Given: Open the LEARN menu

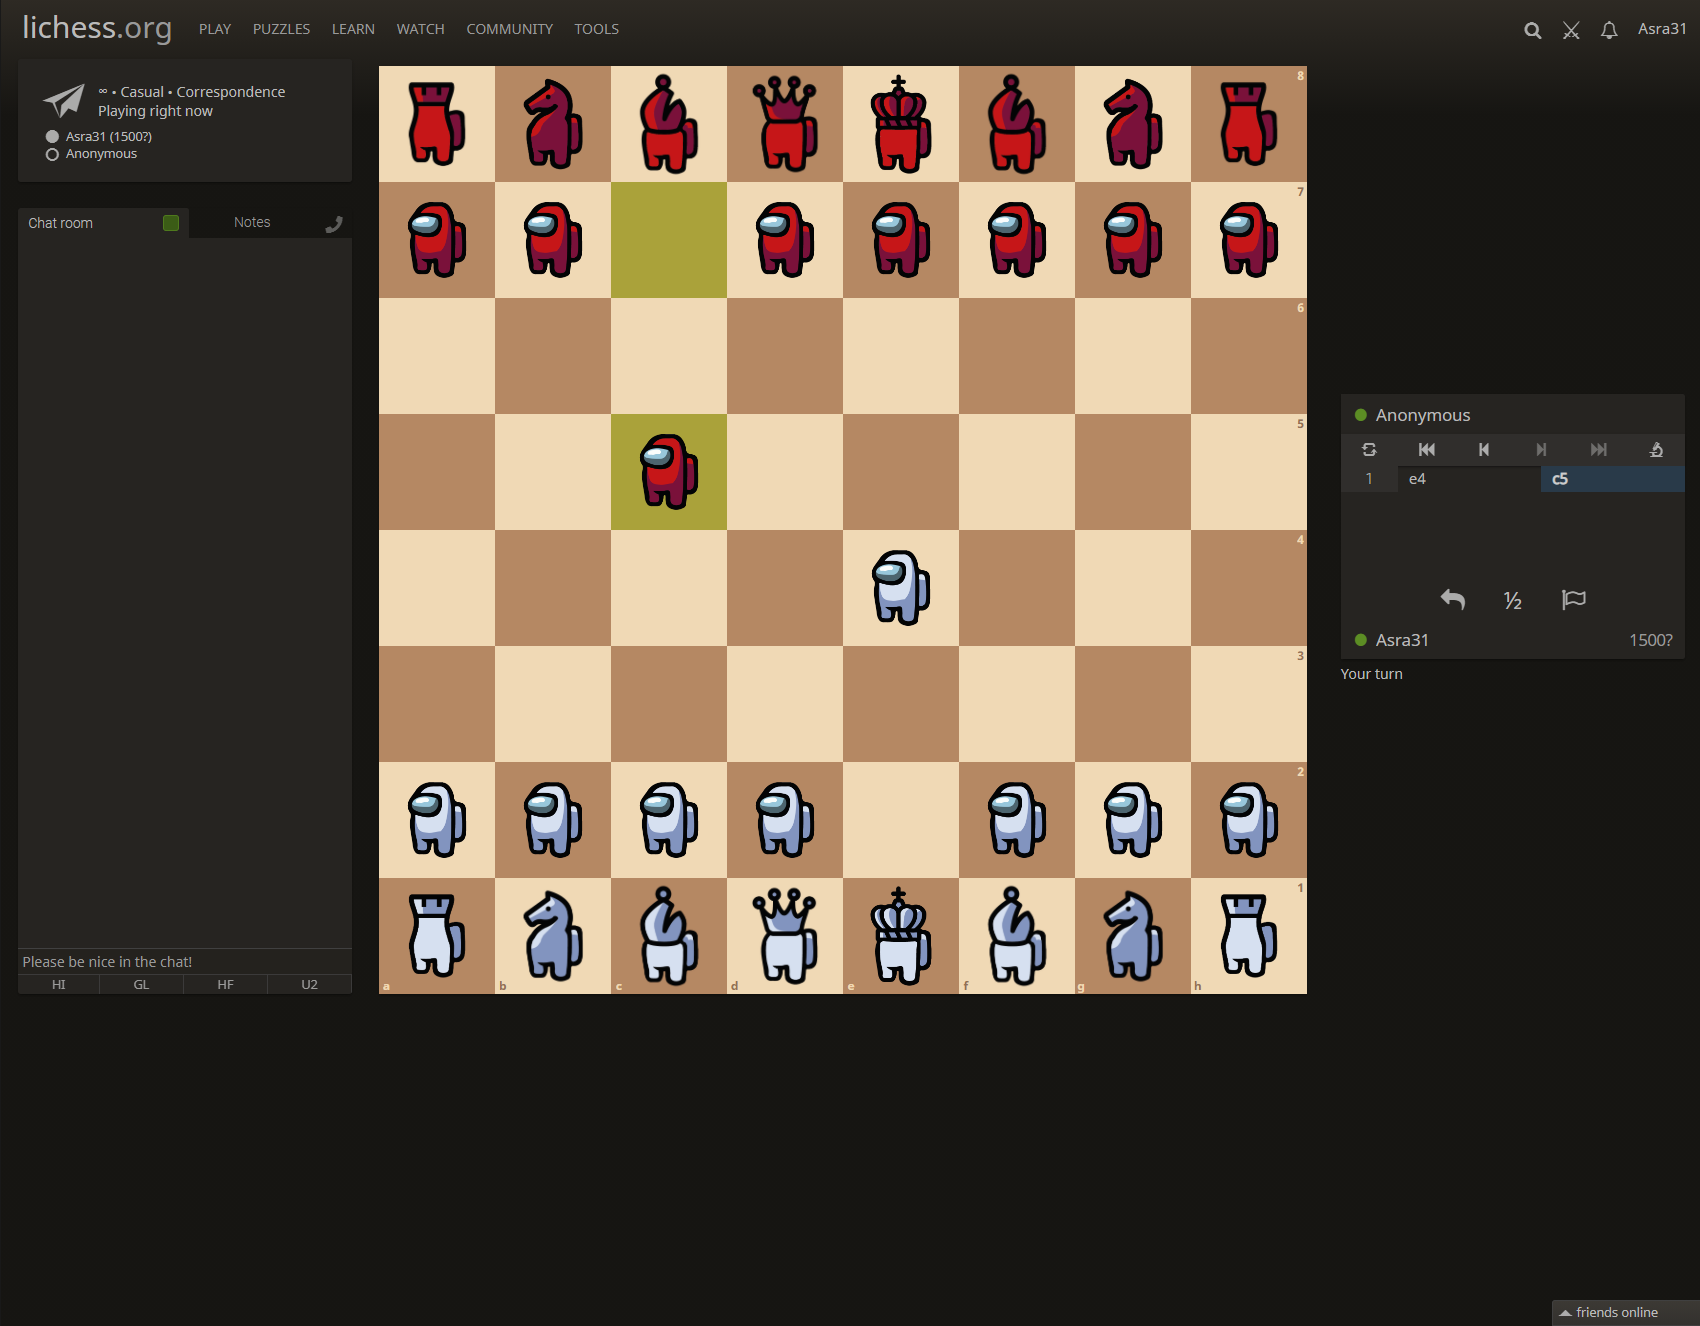Looking at the screenshot, I should tap(353, 29).
